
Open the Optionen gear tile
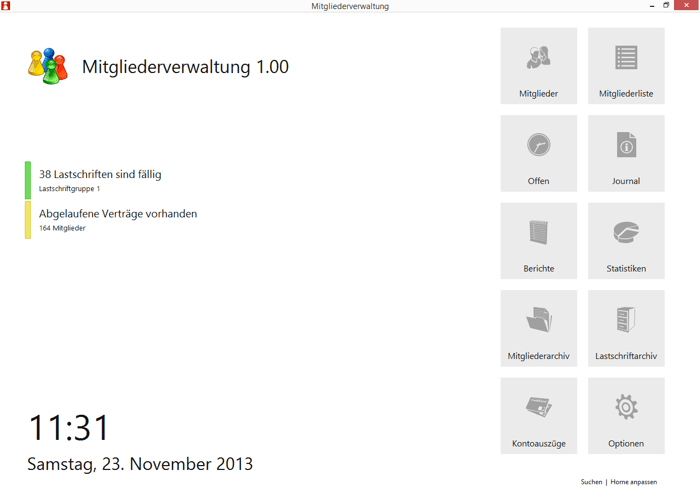point(626,416)
